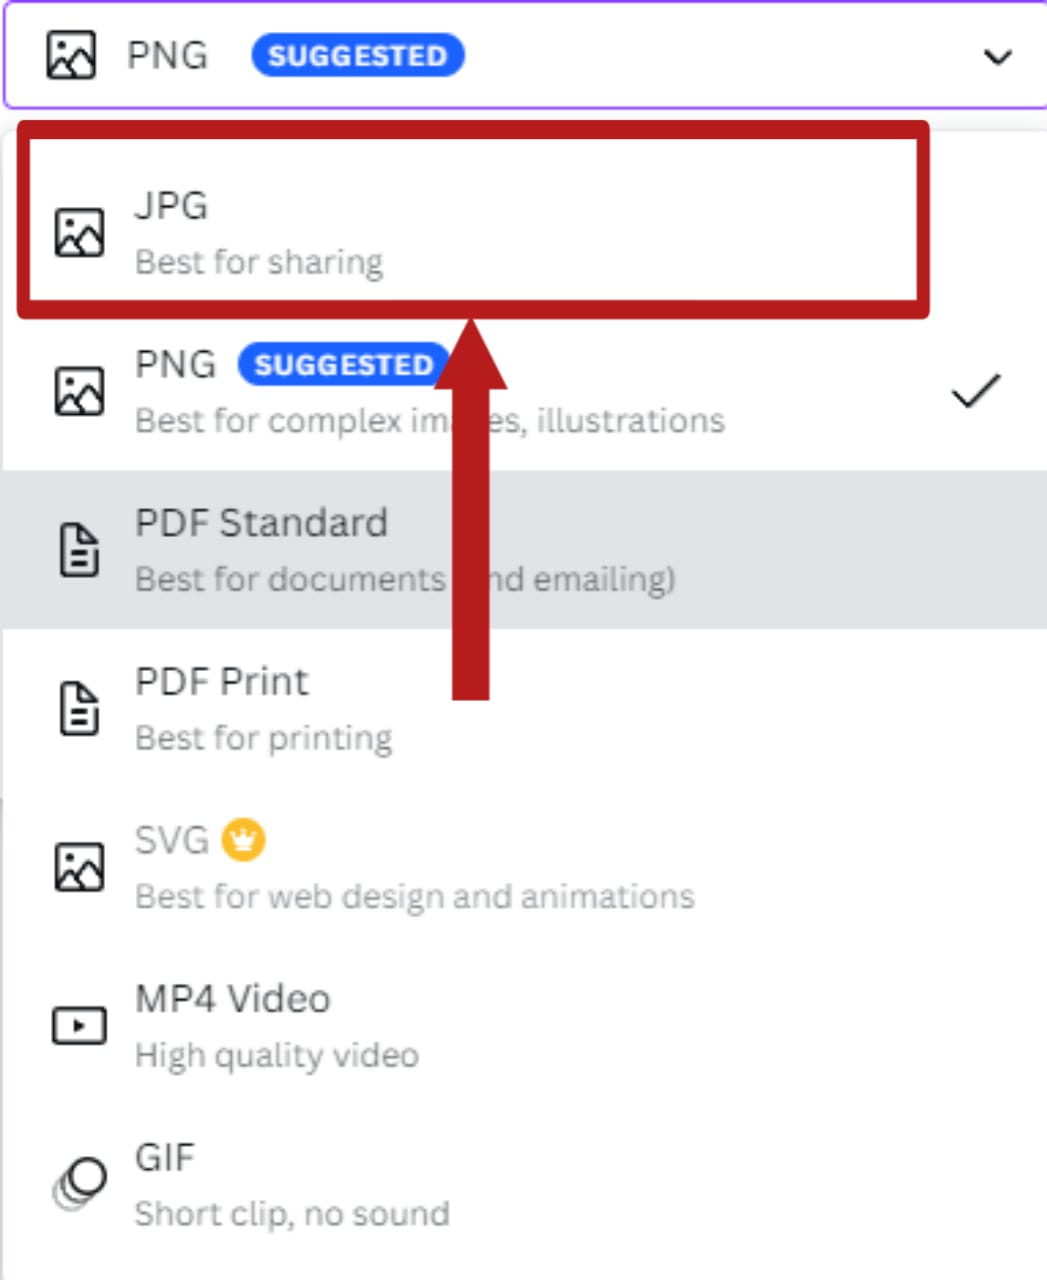Click the SVG image icon
This screenshot has height=1280, width=1047.
tap(79, 866)
